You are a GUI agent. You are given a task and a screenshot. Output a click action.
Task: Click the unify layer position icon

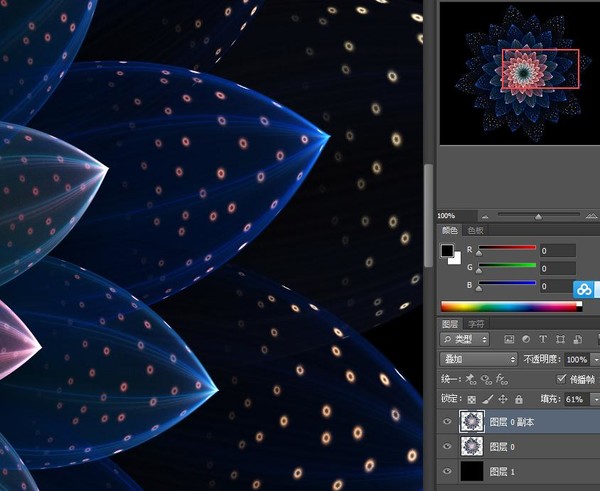click(470, 379)
